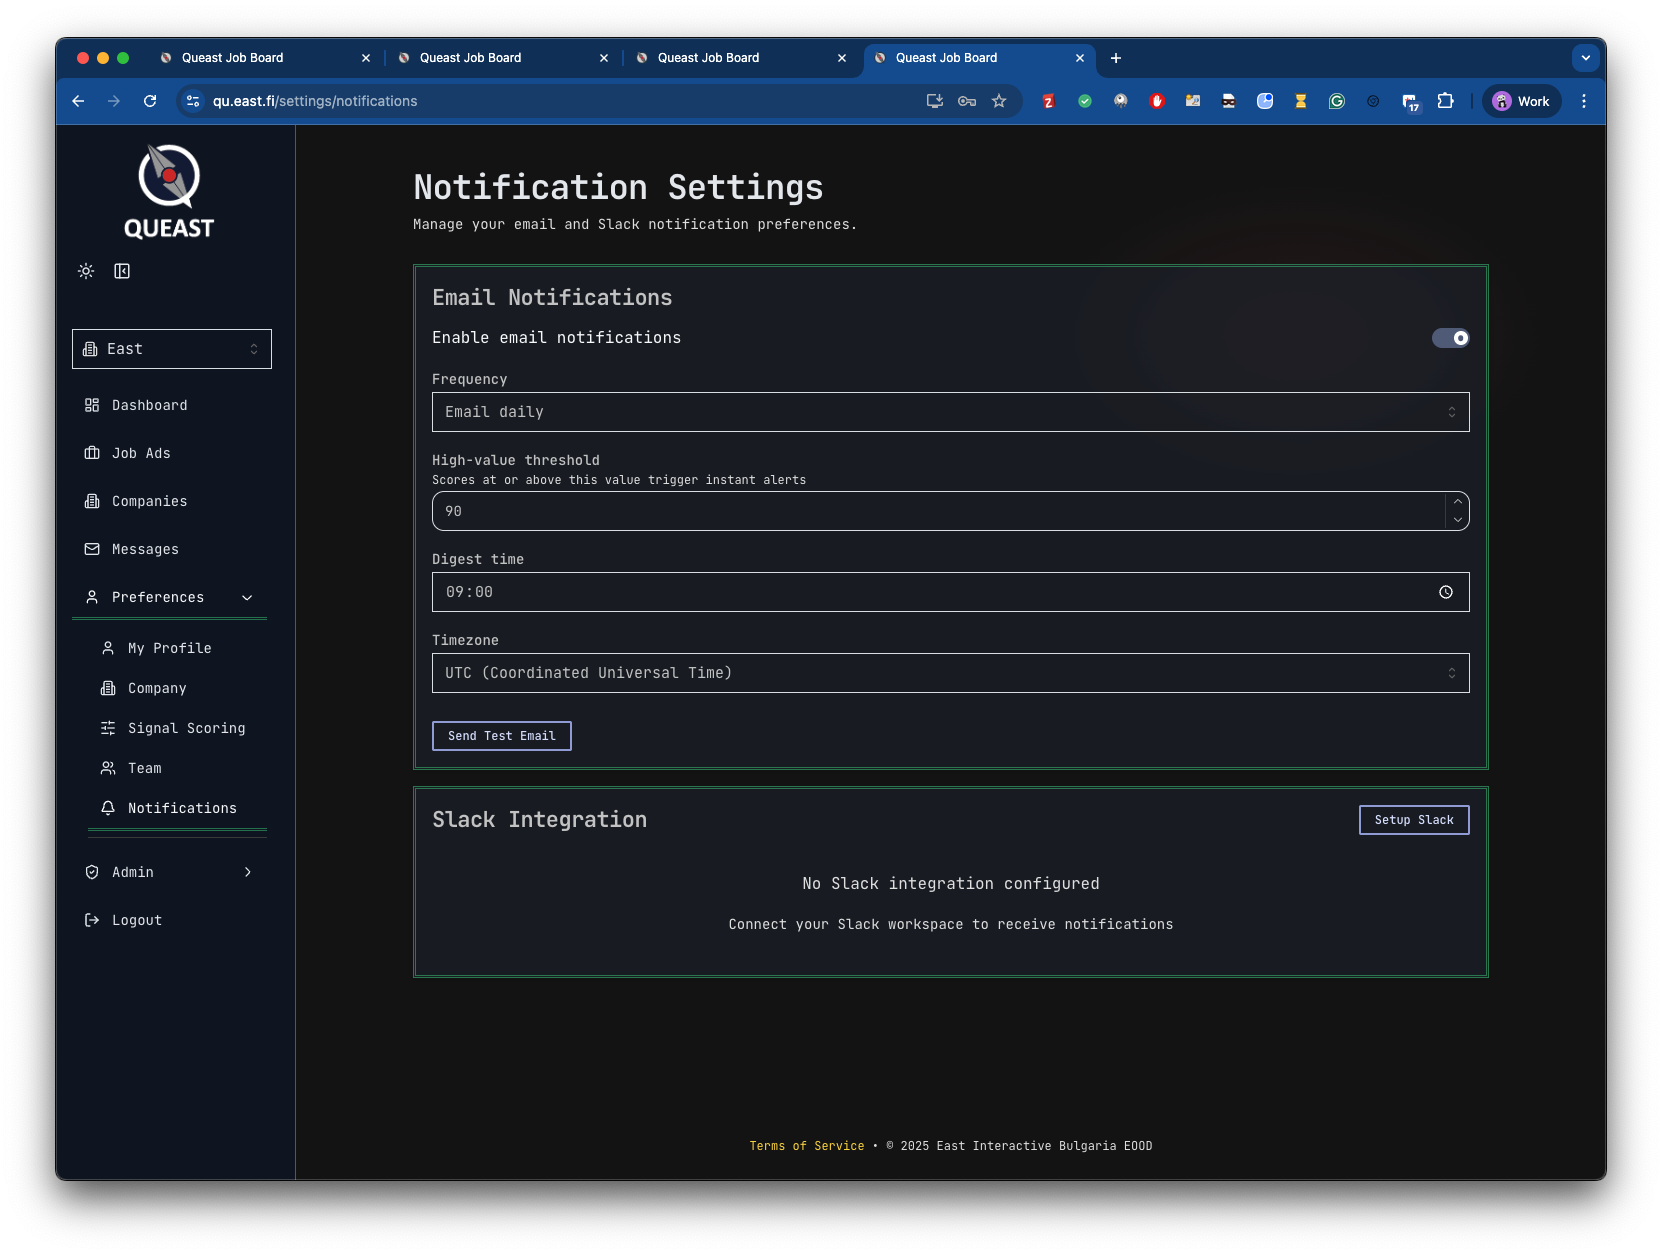
Task: Click the clock icon in Digest time field
Action: [x=1446, y=591]
